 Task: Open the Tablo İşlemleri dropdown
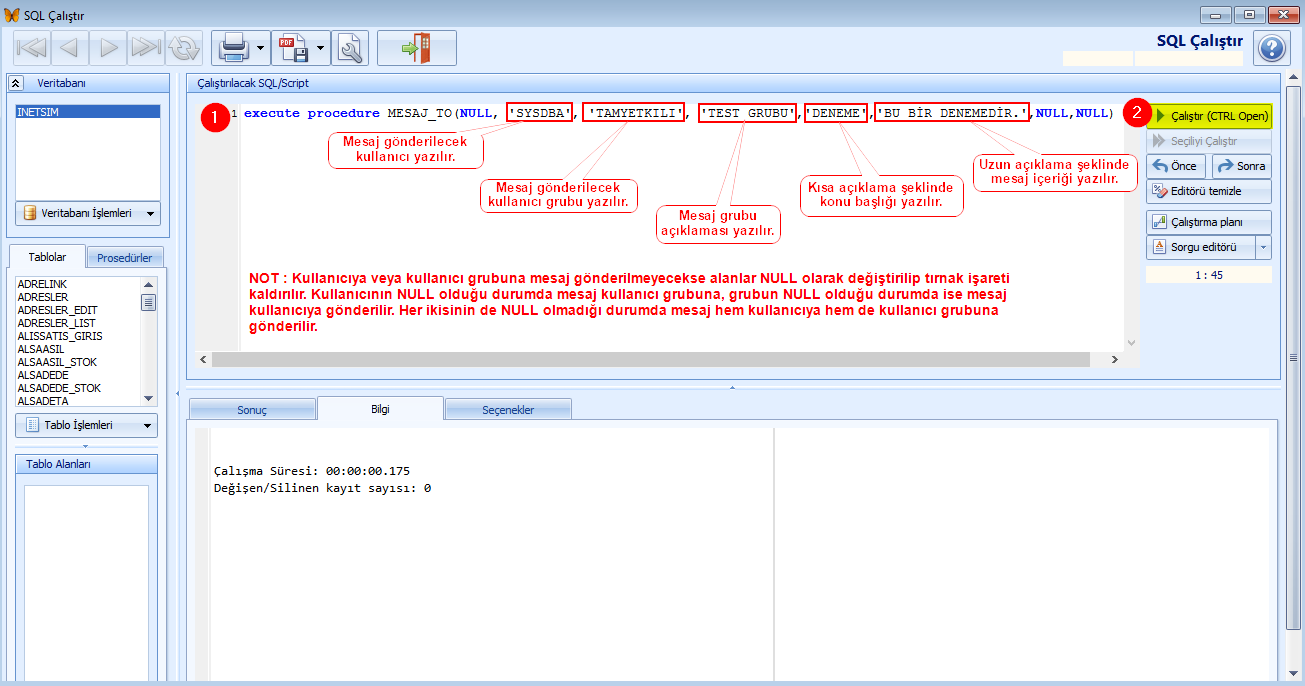87,425
